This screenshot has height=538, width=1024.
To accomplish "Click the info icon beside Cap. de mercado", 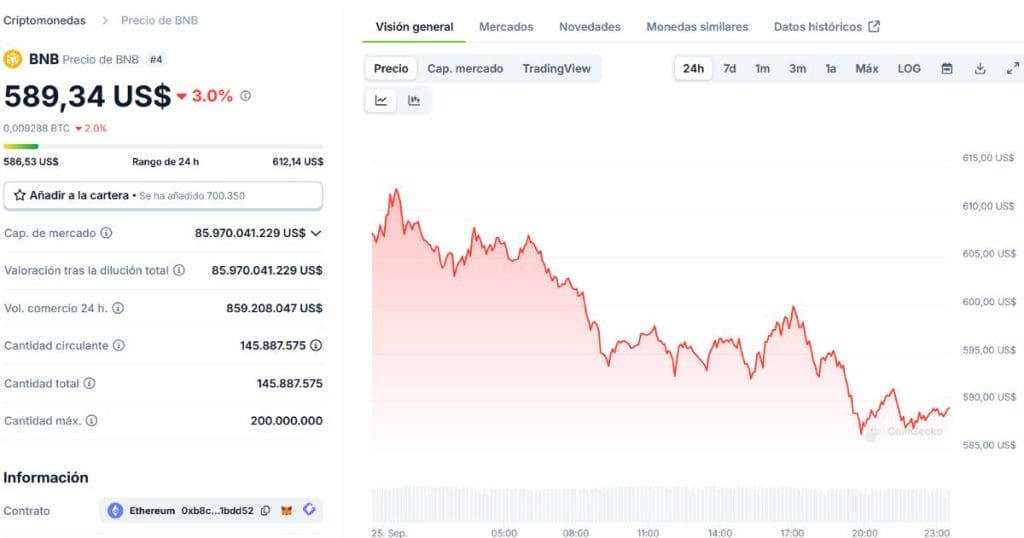I will (x=106, y=233).
